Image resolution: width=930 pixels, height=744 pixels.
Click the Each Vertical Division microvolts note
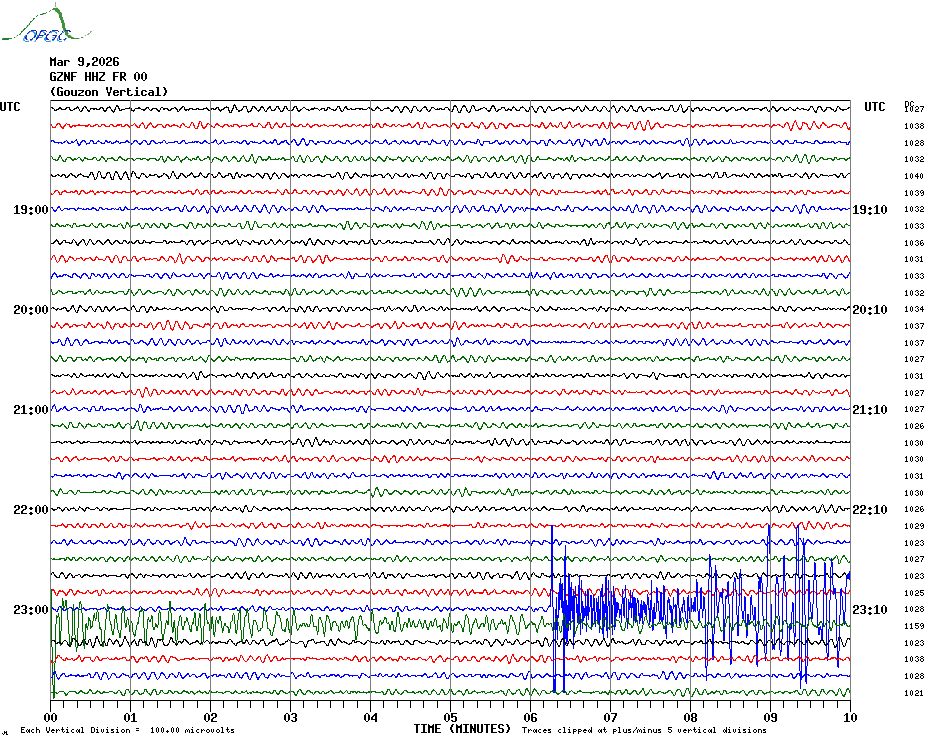[127, 730]
